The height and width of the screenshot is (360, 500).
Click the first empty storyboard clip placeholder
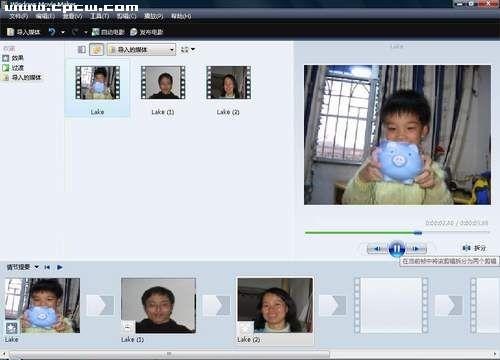(x=391, y=305)
